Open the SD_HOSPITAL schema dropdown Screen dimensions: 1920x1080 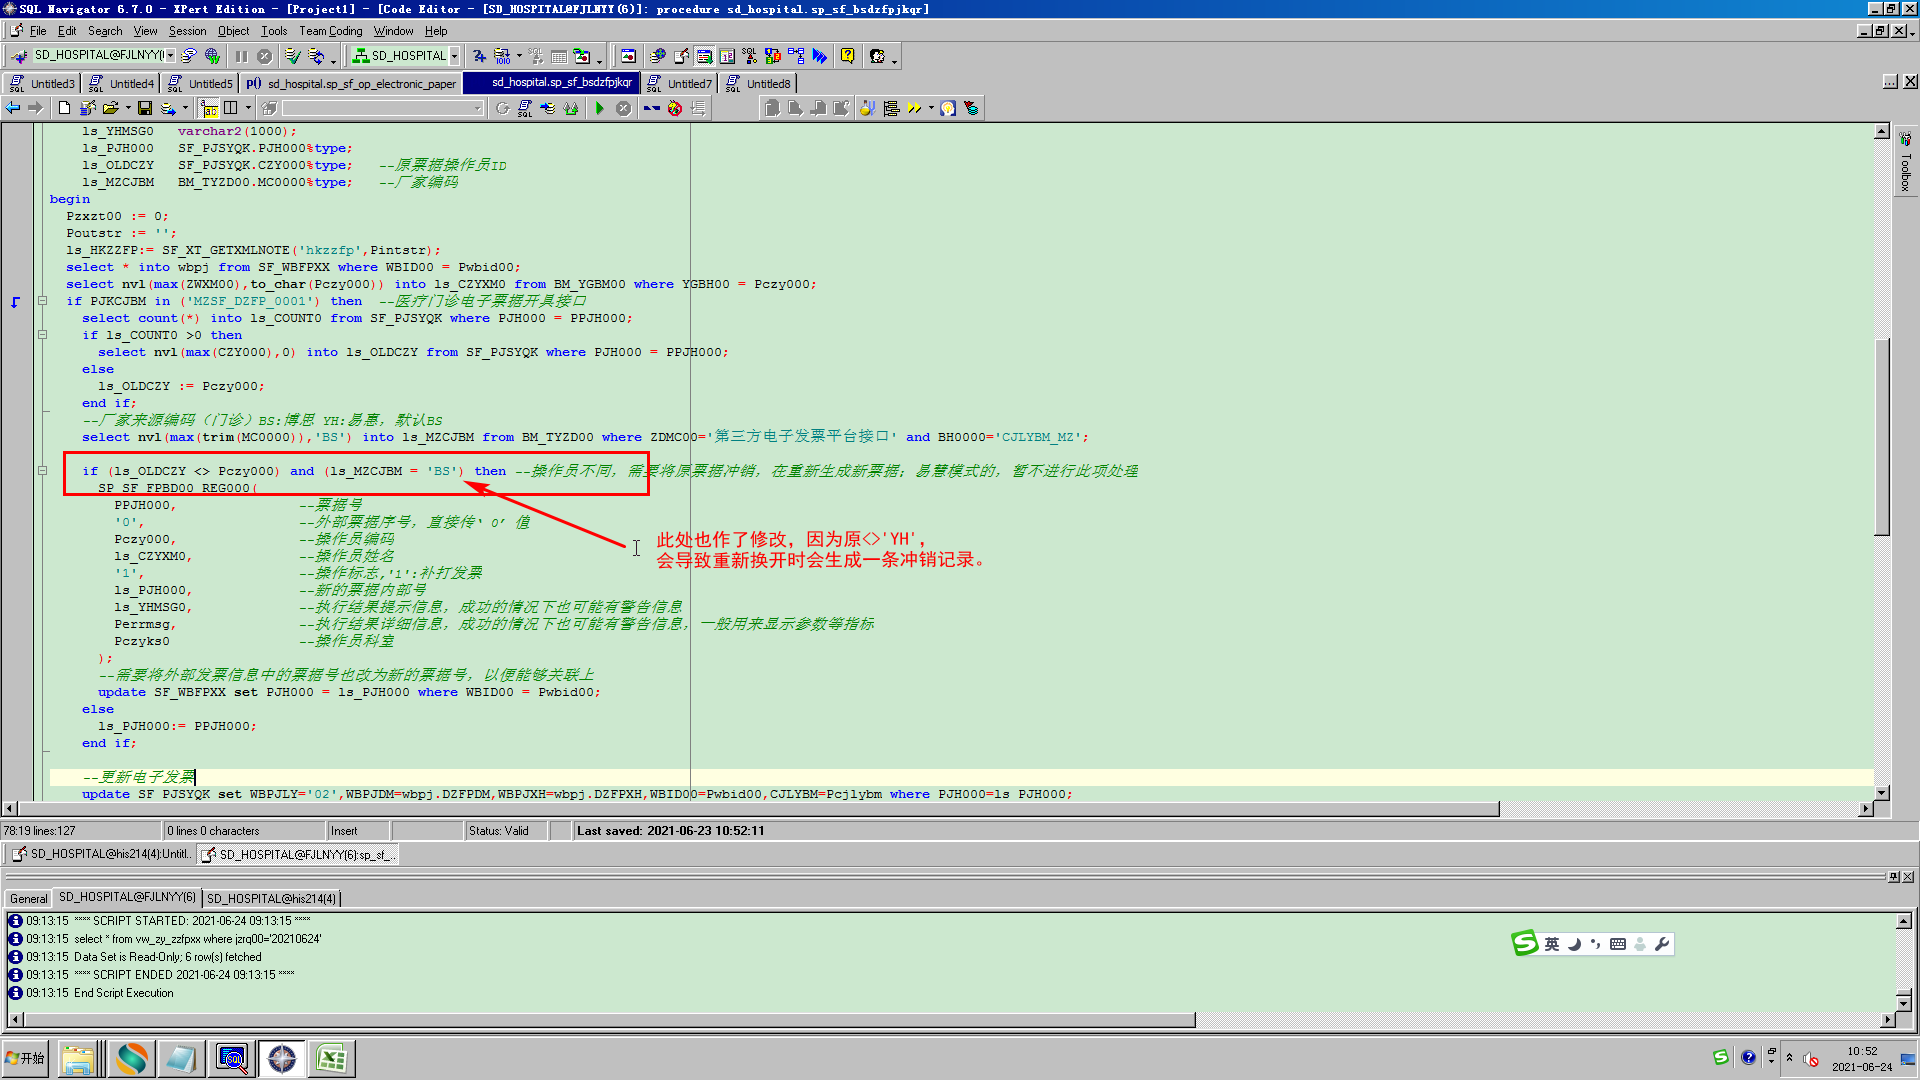point(455,56)
